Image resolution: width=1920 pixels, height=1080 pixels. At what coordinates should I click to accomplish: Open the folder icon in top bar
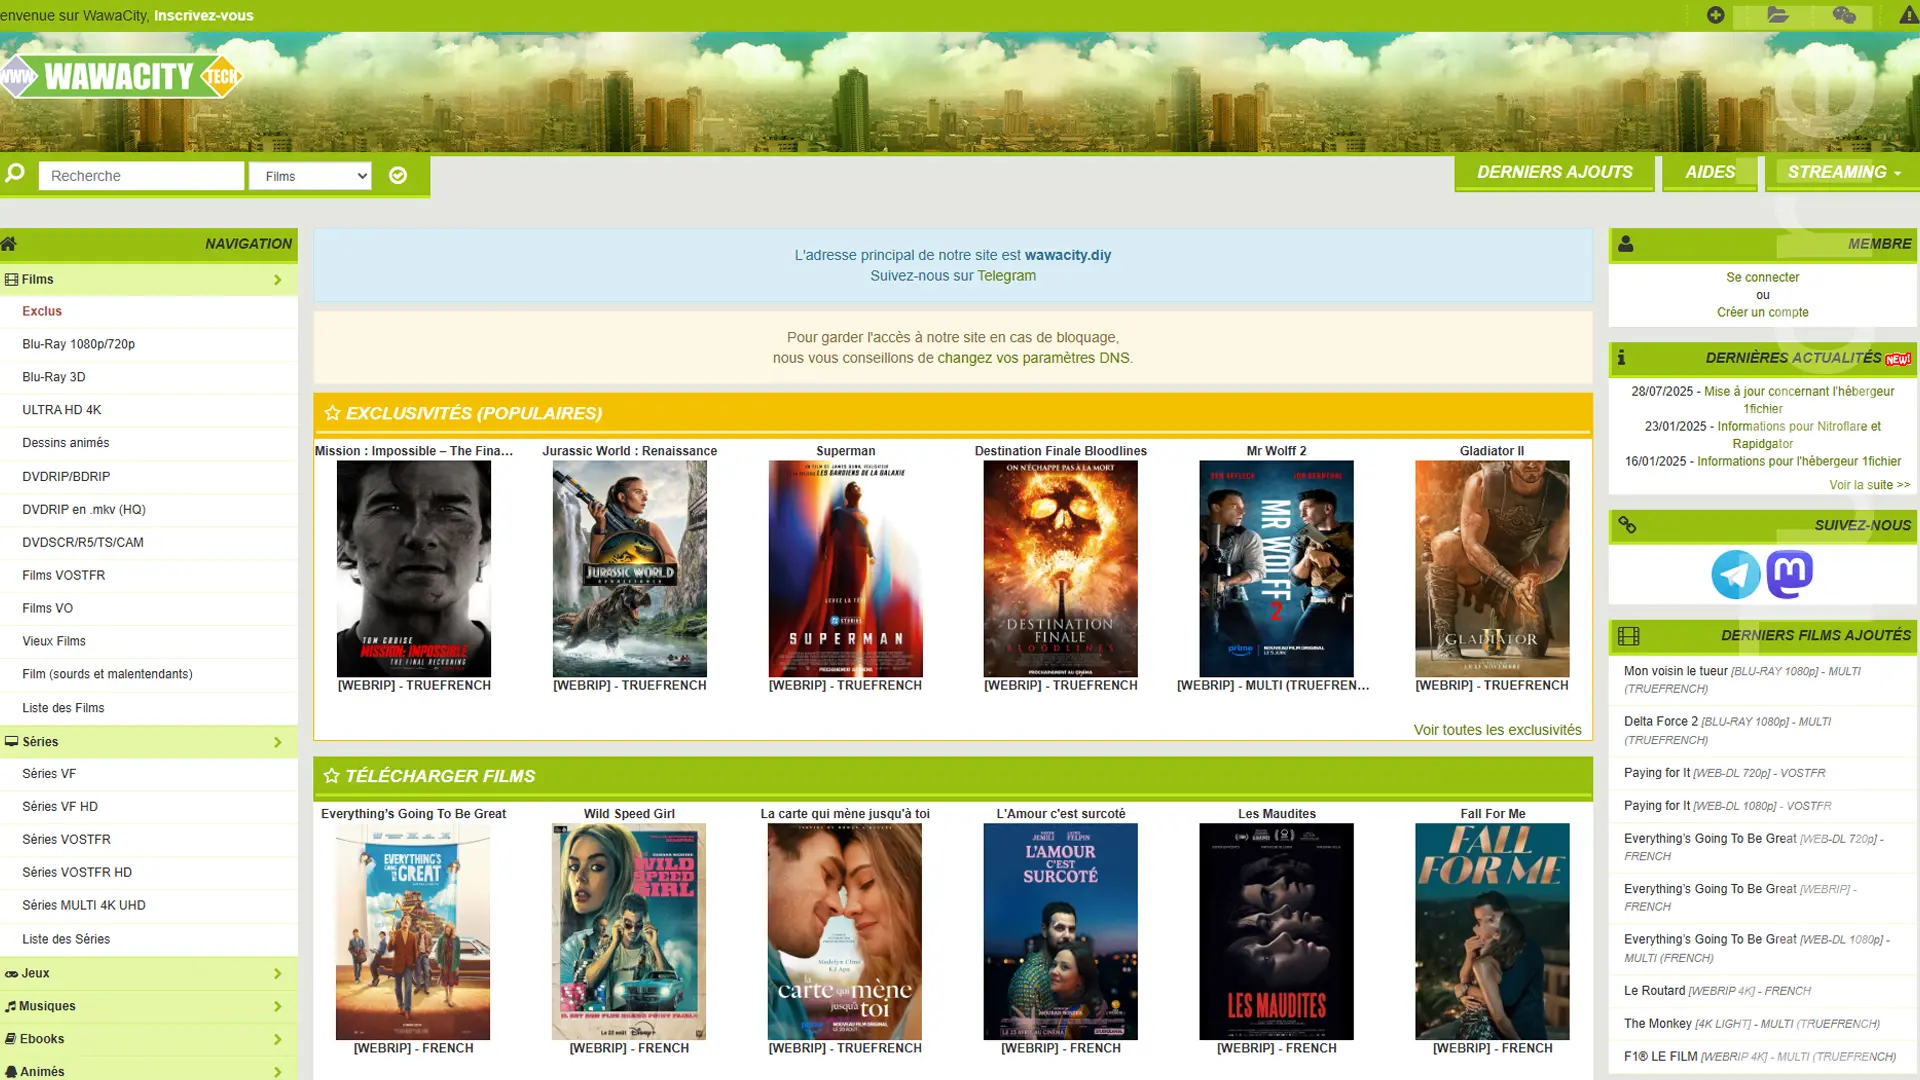point(1777,15)
